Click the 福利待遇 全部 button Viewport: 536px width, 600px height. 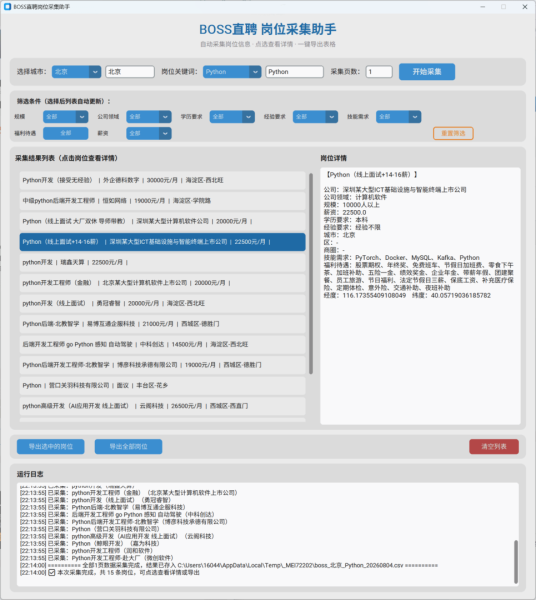(65, 133)
